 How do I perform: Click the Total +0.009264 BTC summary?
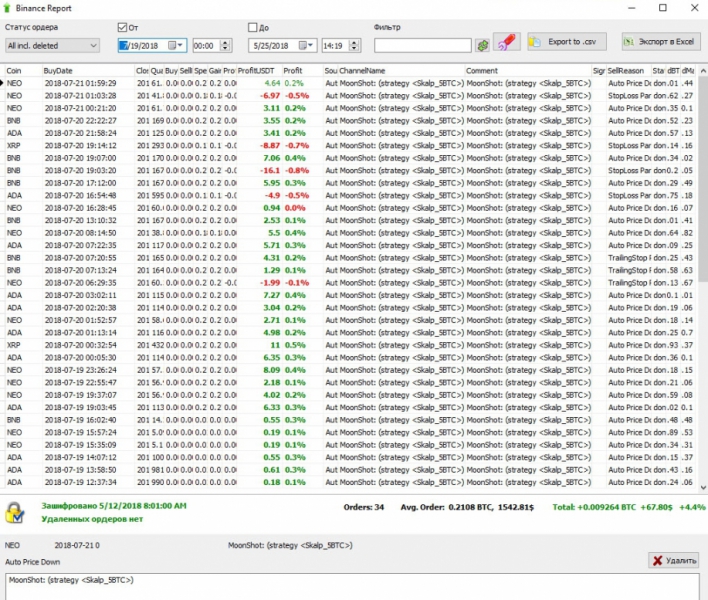(628, 507)
